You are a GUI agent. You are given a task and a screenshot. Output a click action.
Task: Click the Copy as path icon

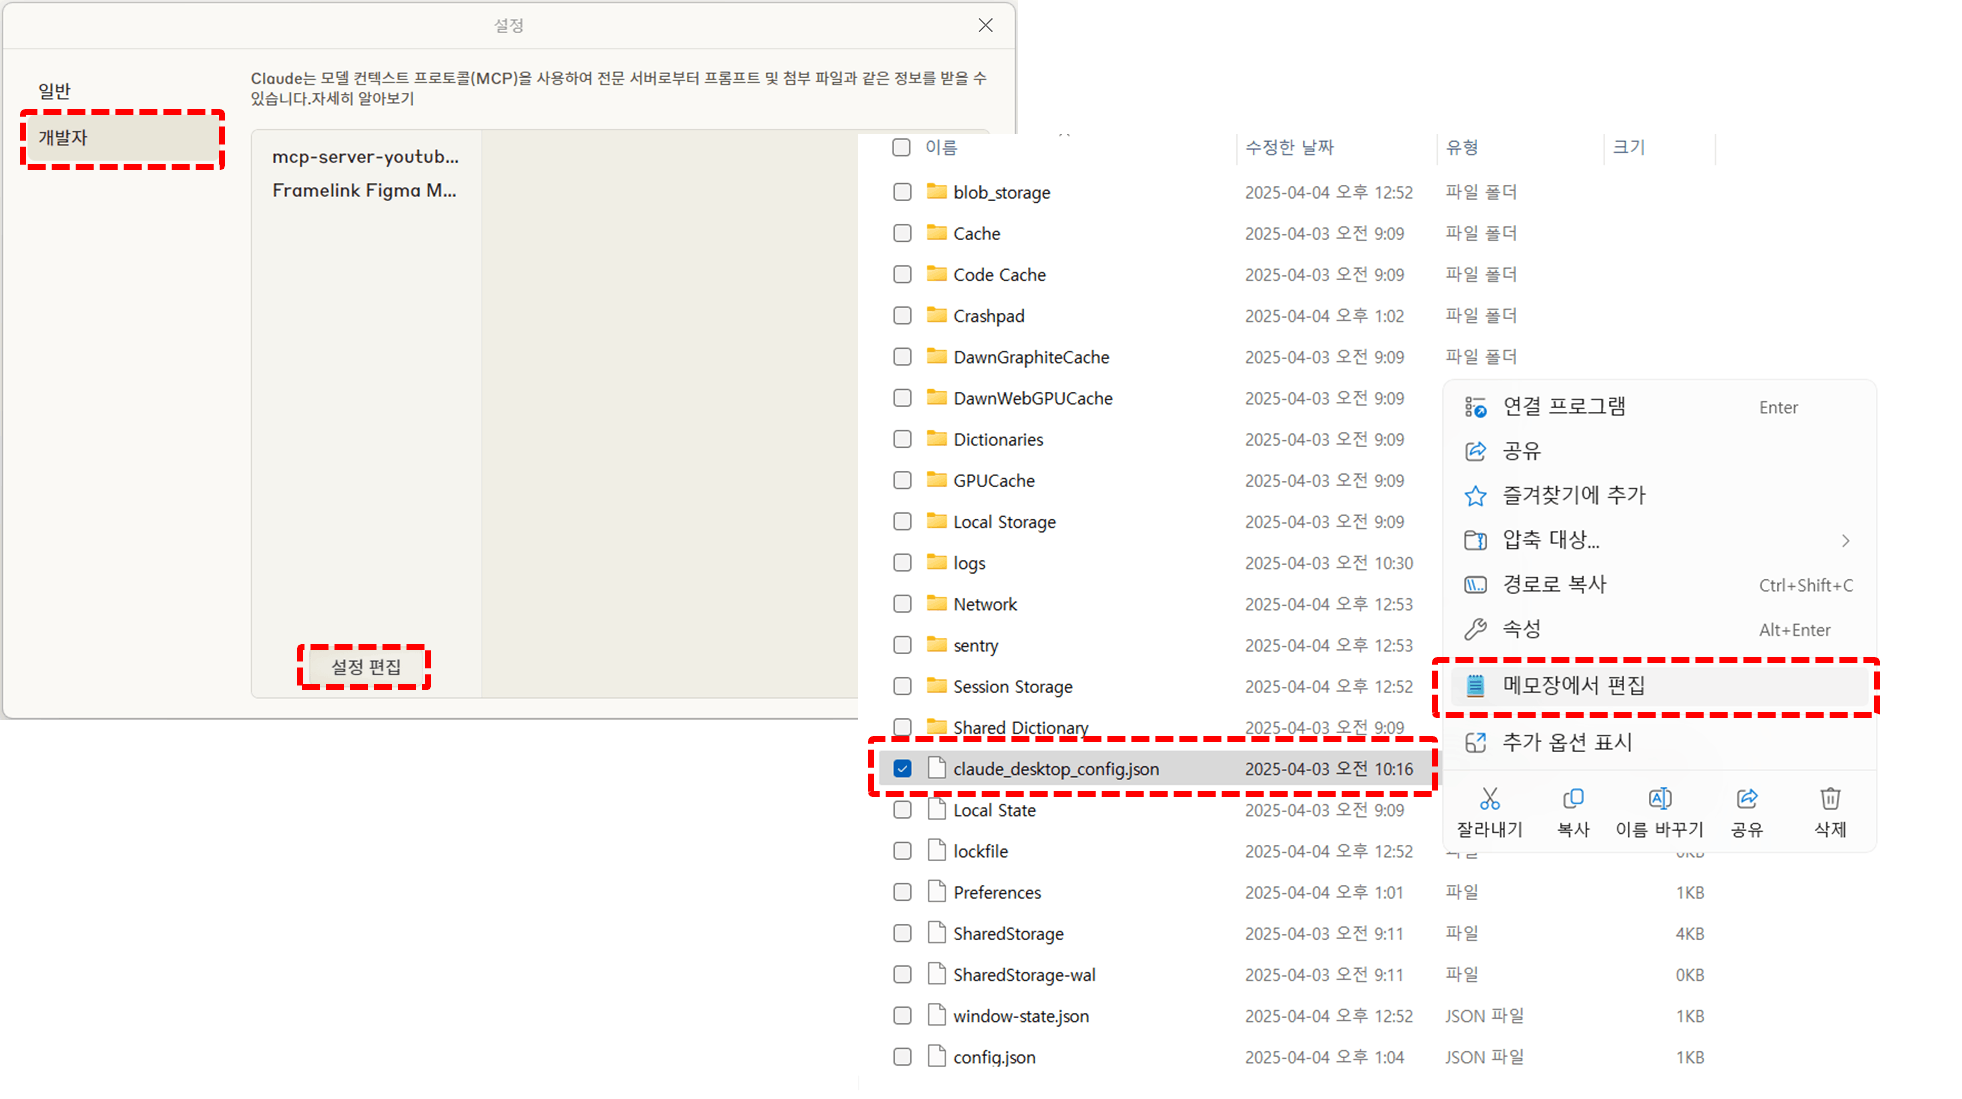tap(1475, 585)
